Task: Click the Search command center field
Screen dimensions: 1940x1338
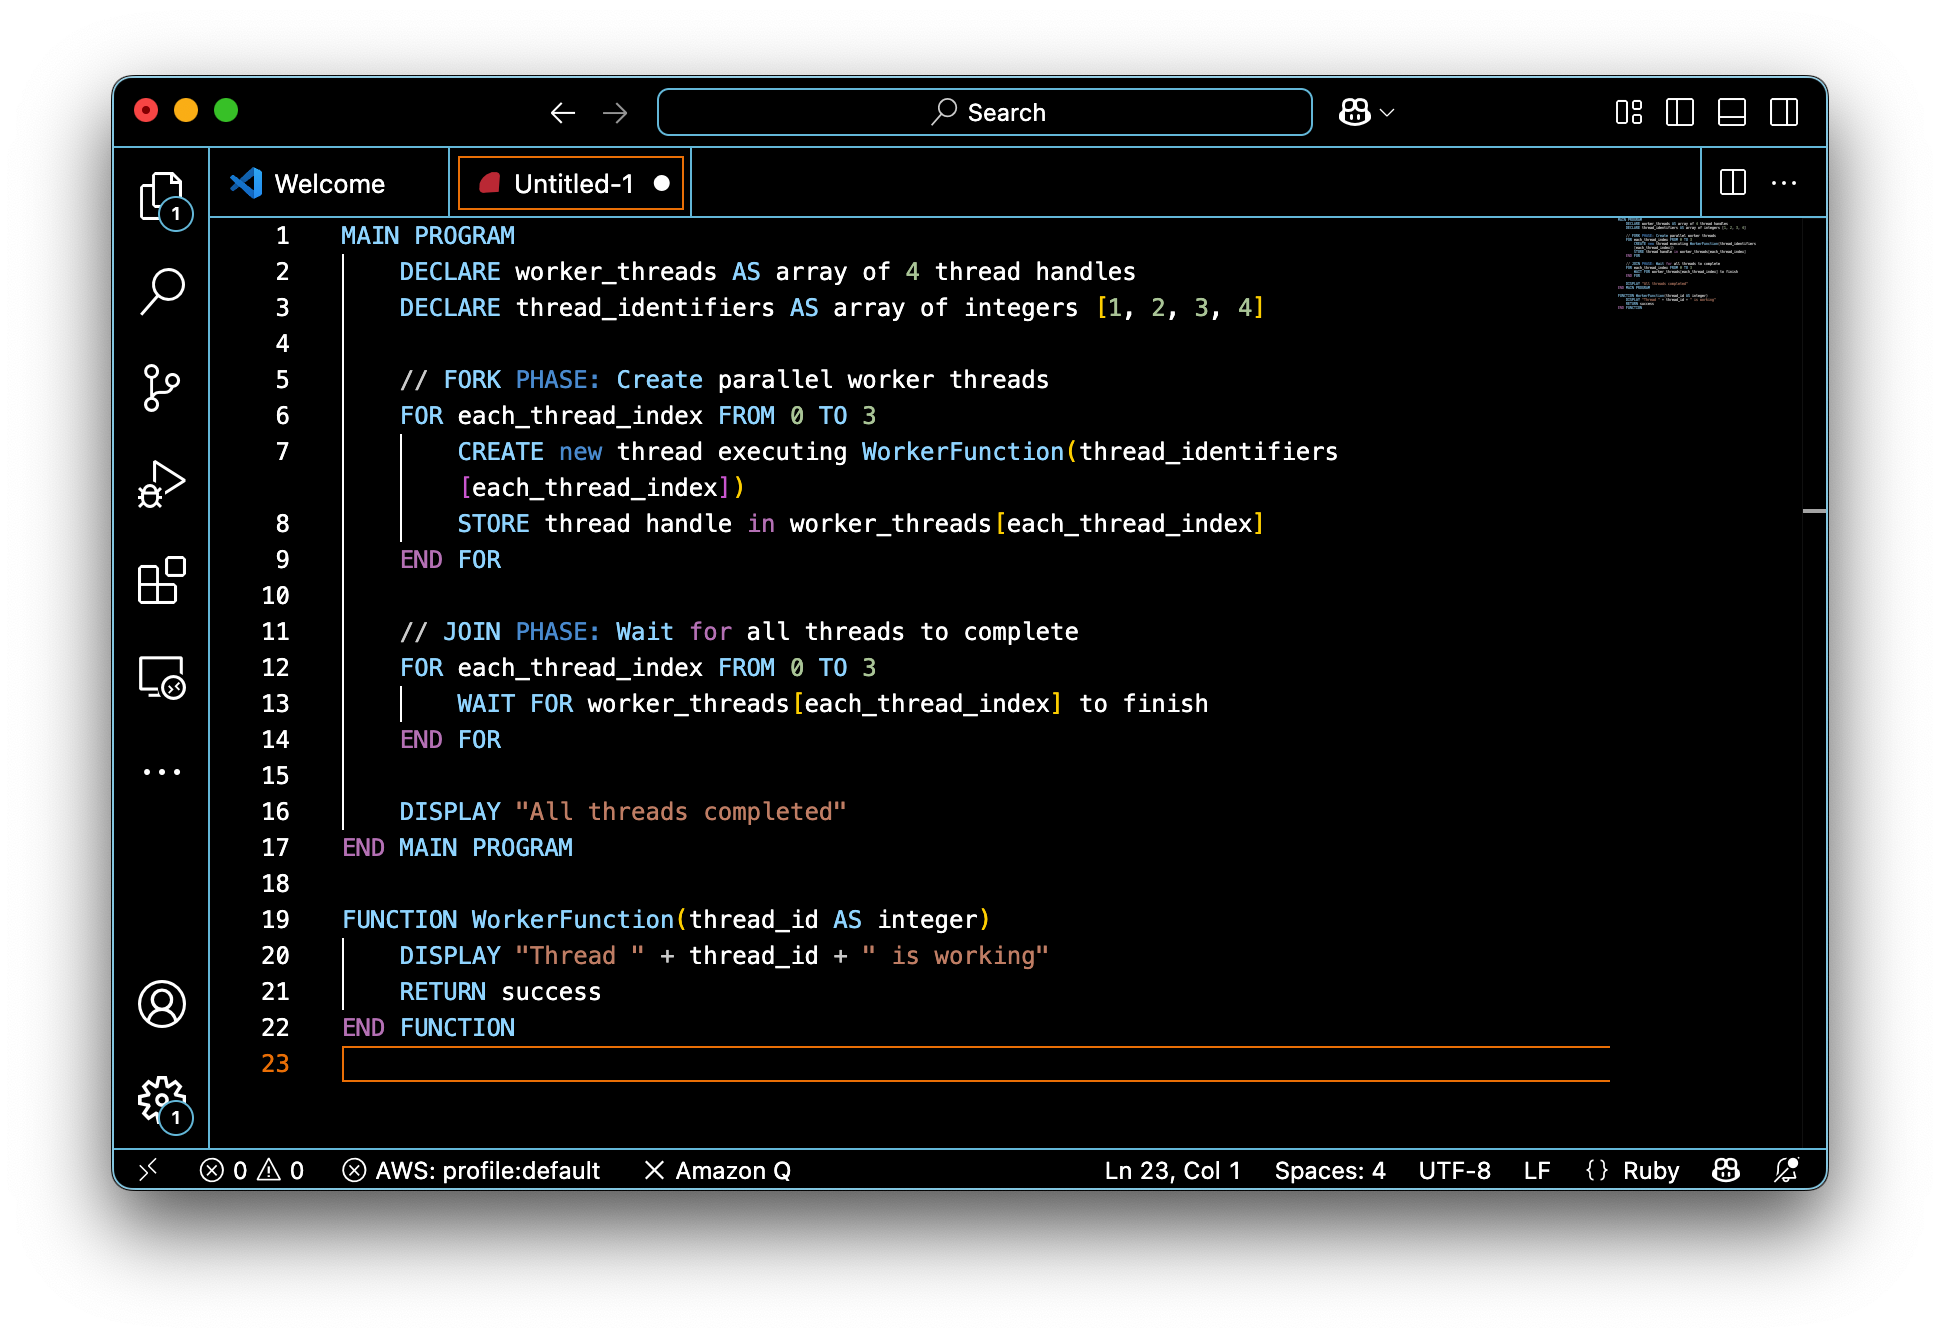Action: [x=985, y=112]
